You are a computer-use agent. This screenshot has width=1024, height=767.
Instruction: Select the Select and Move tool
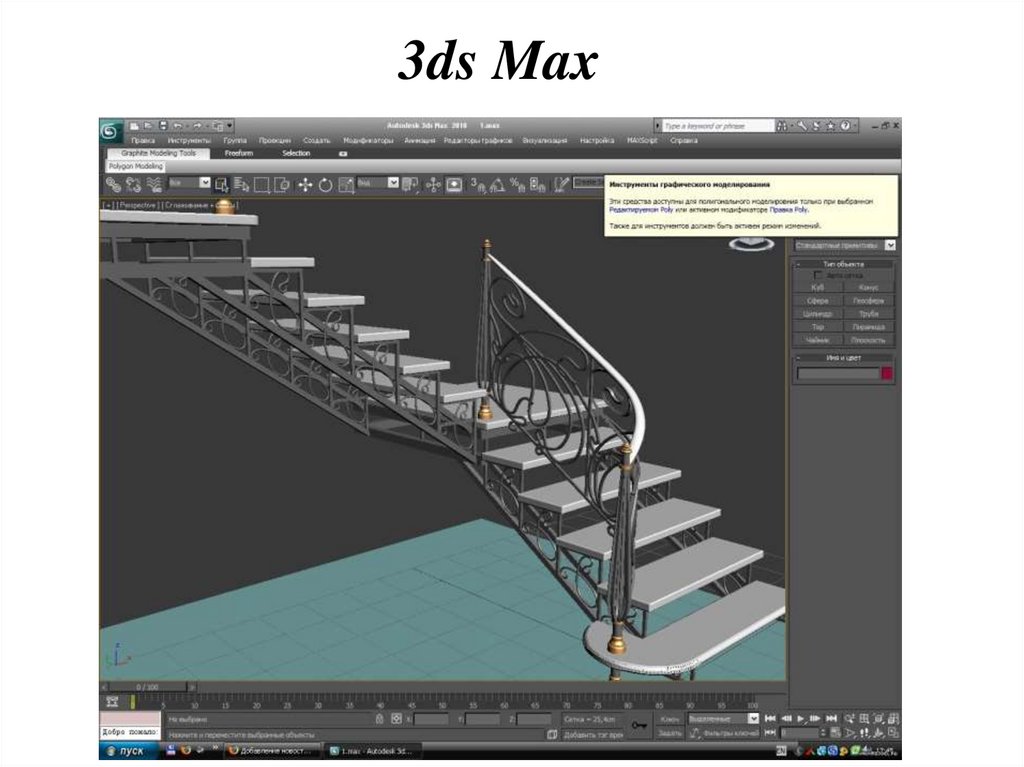[x=304, y=186]
